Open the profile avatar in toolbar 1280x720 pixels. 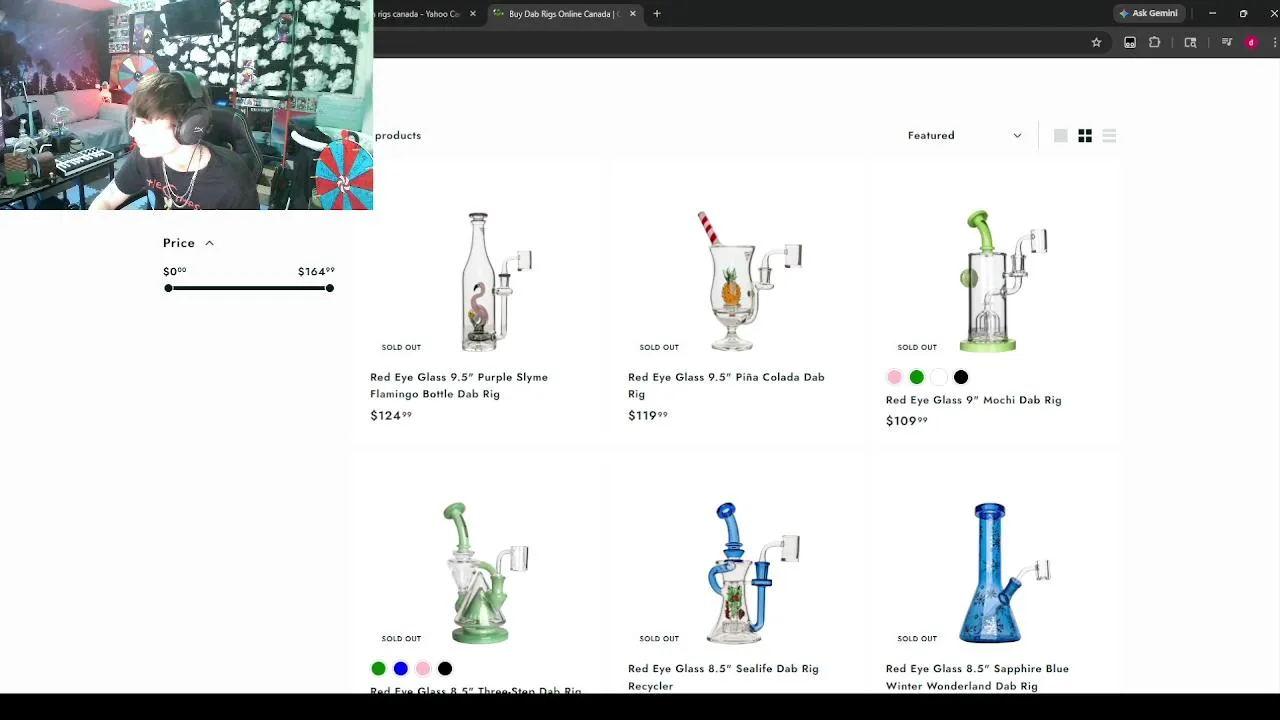click(1251, 42)
